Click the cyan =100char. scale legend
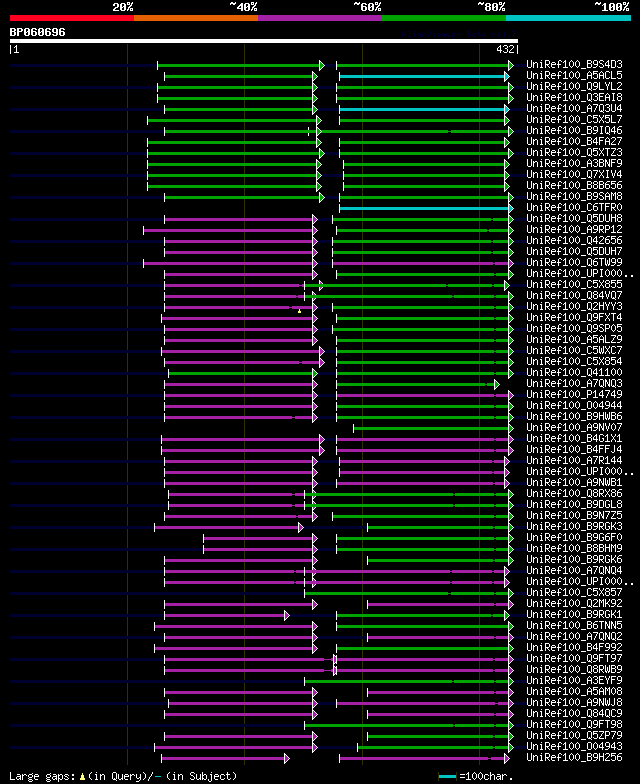Viewport: 640px width, 784px height. [476, 776]
